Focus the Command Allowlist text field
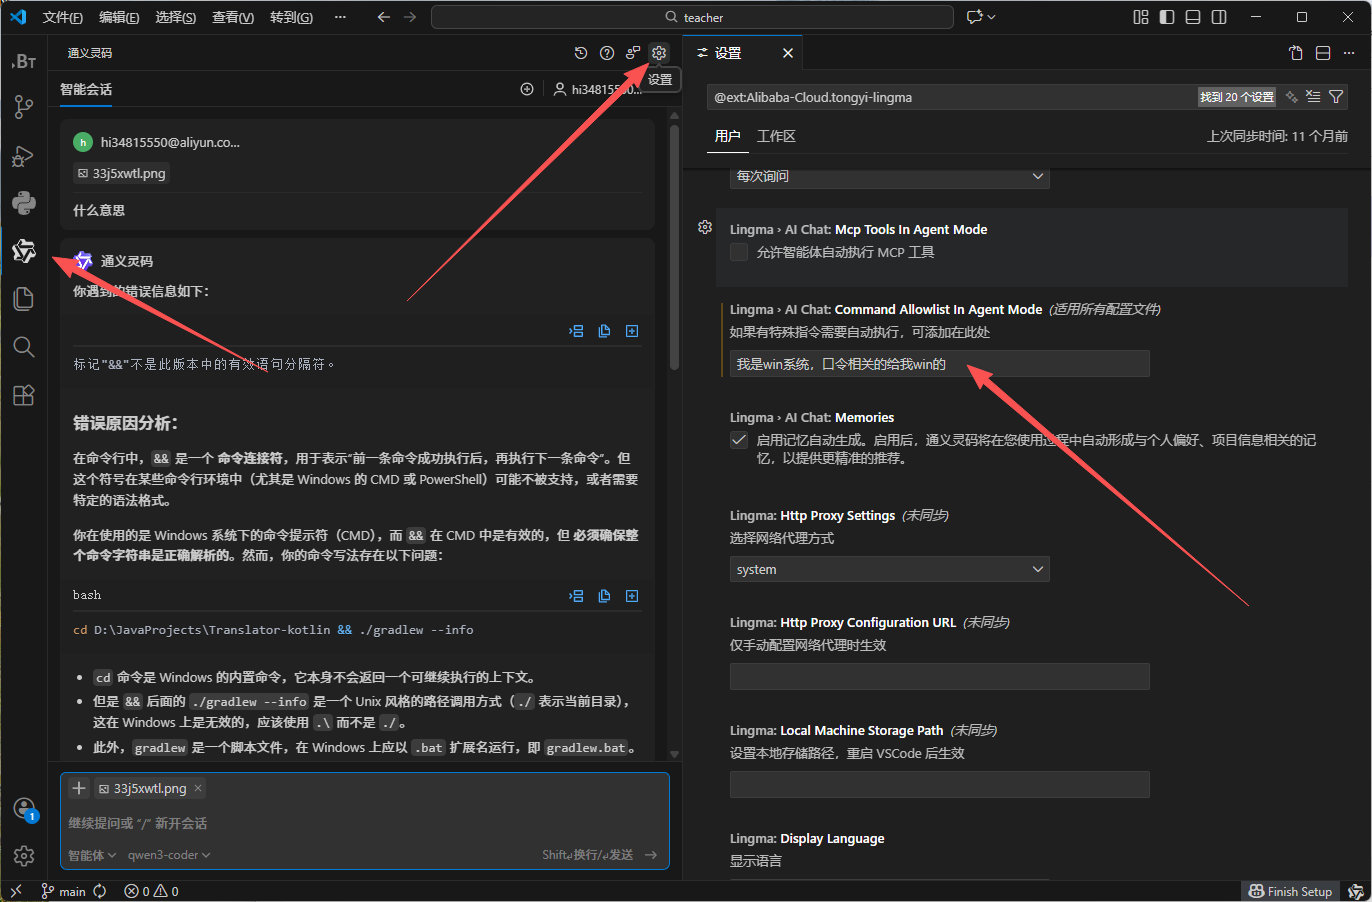Image resolution: width=1372 pixels, height=902 pixels. 940,364
